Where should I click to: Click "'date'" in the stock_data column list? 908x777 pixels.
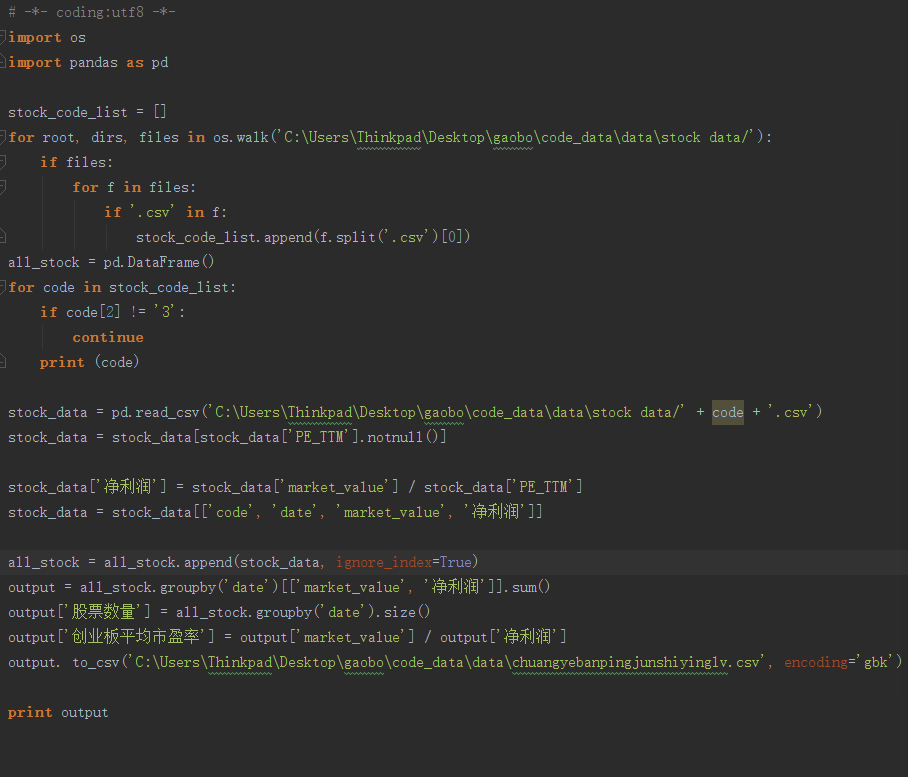pos(295,512)
